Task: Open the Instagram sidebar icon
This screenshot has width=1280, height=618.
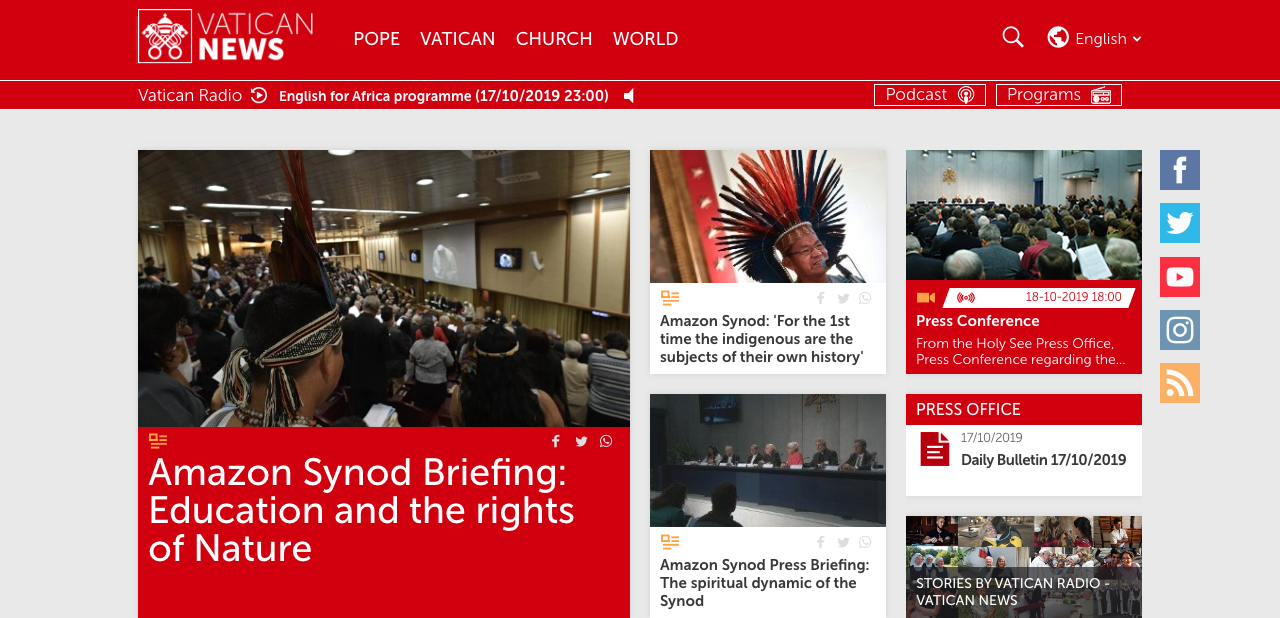Action: click(1180, 330)
